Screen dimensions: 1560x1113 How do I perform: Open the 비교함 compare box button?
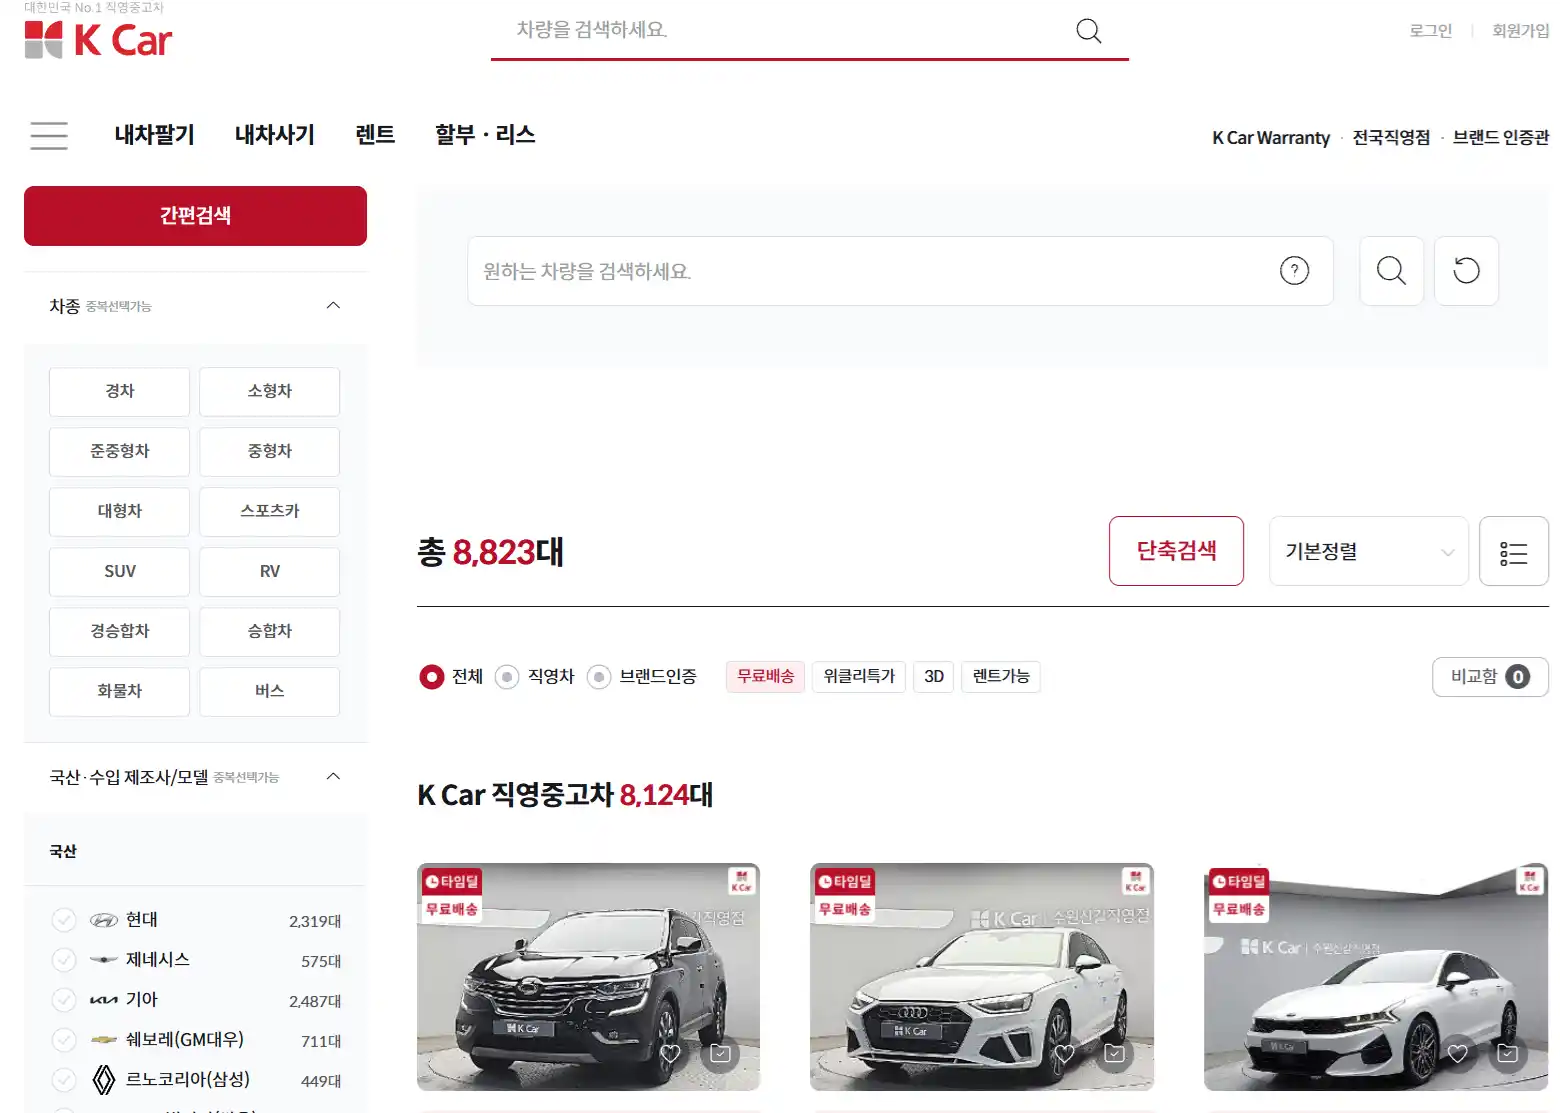click(x=1490, y=677)
